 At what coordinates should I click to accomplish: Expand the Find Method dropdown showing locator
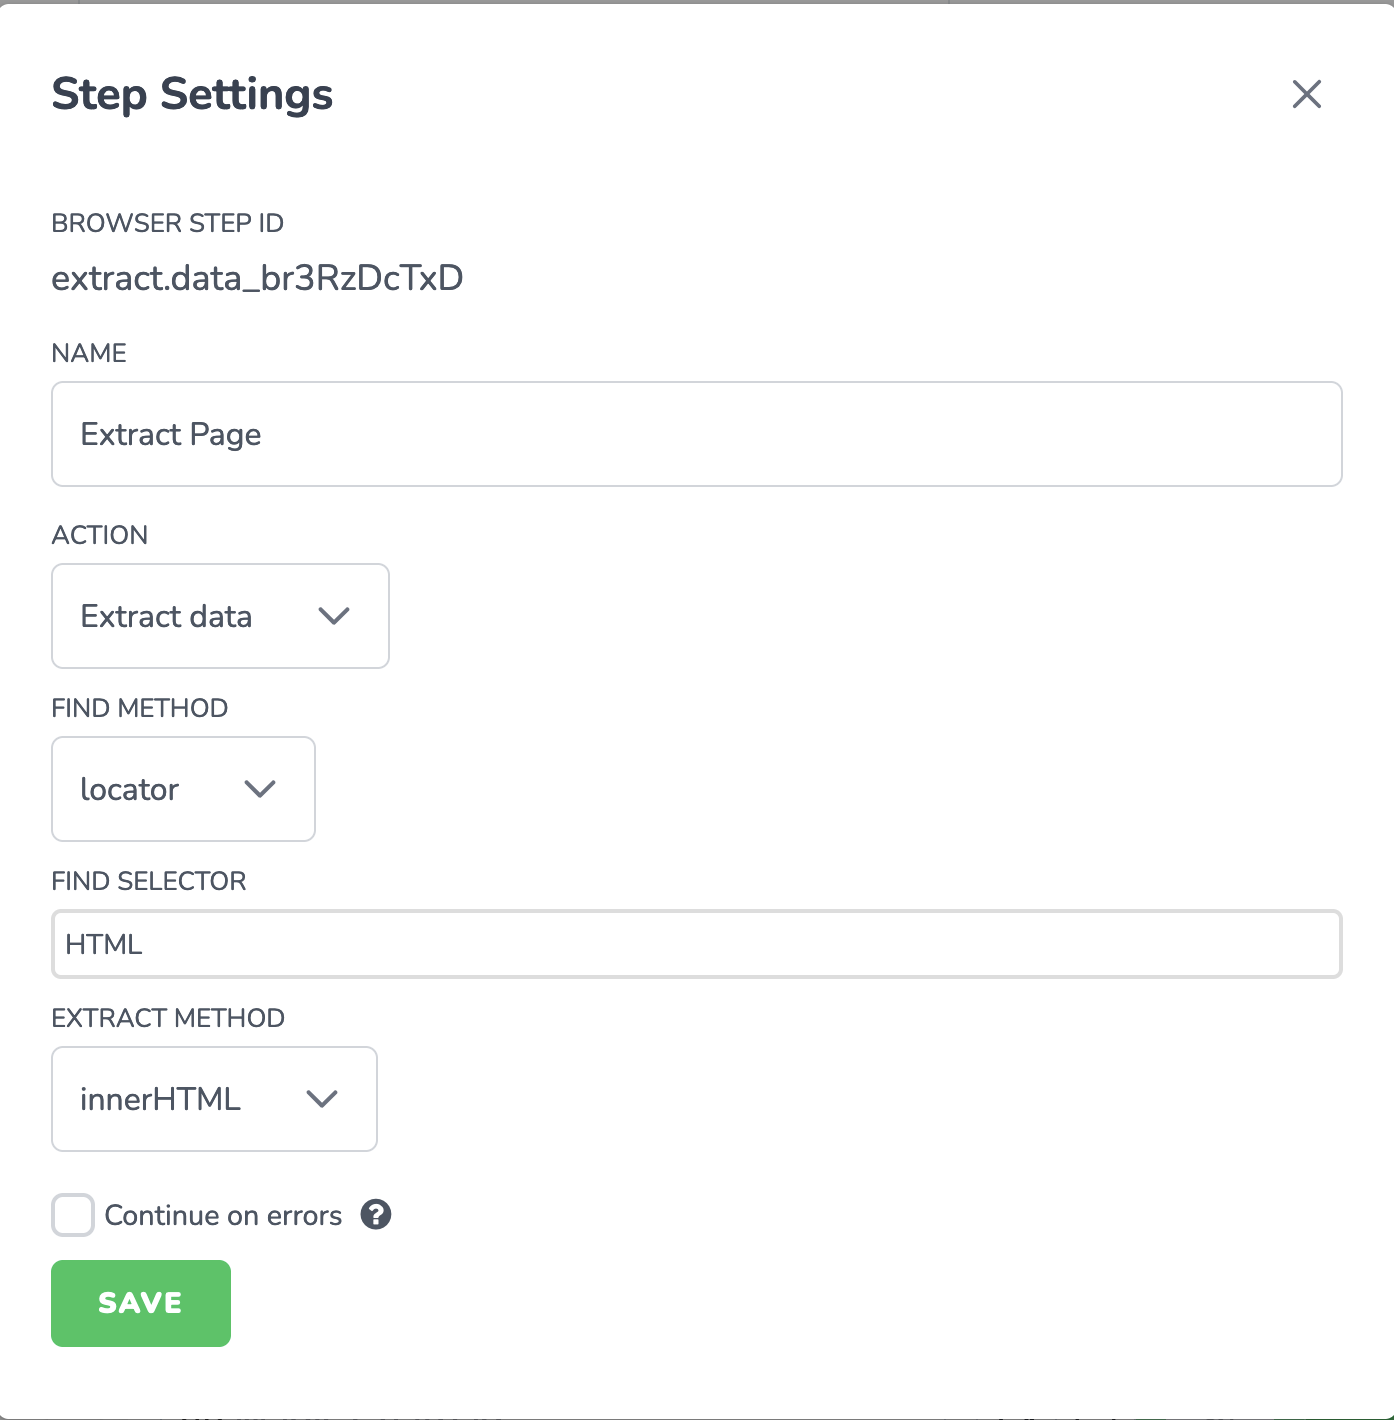pos(183,789)
